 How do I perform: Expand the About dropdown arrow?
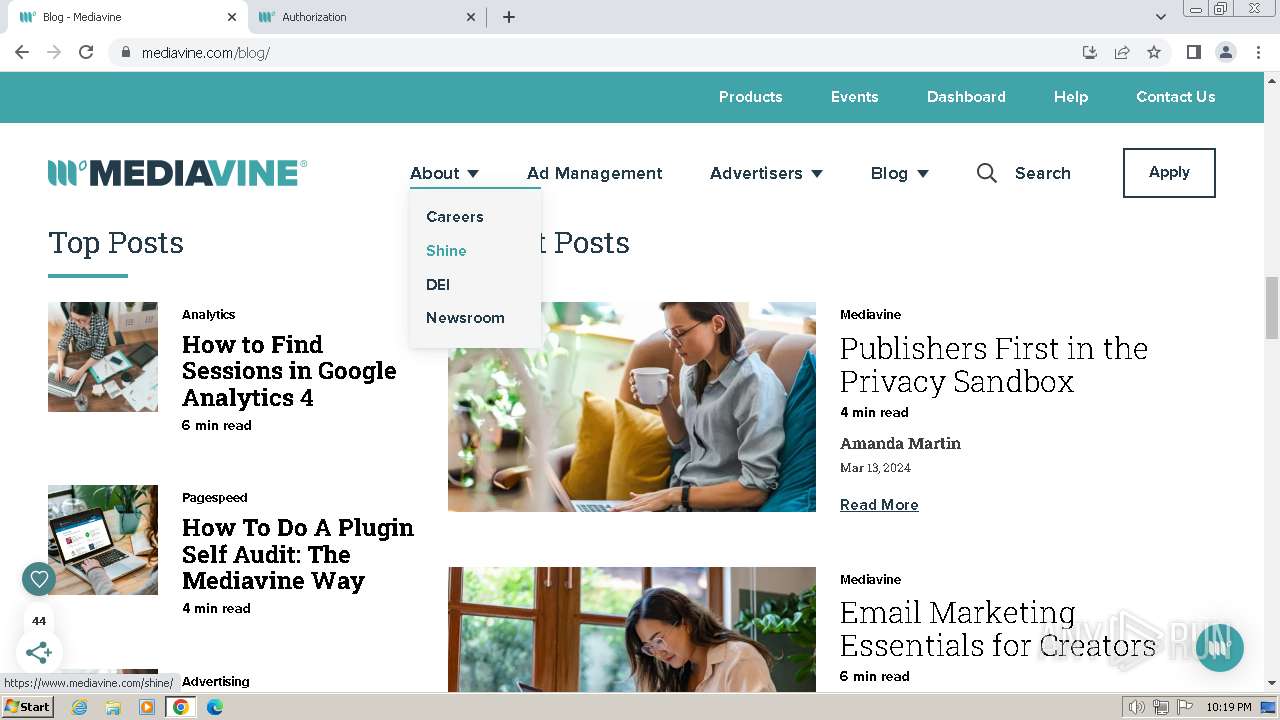[473, 174]
